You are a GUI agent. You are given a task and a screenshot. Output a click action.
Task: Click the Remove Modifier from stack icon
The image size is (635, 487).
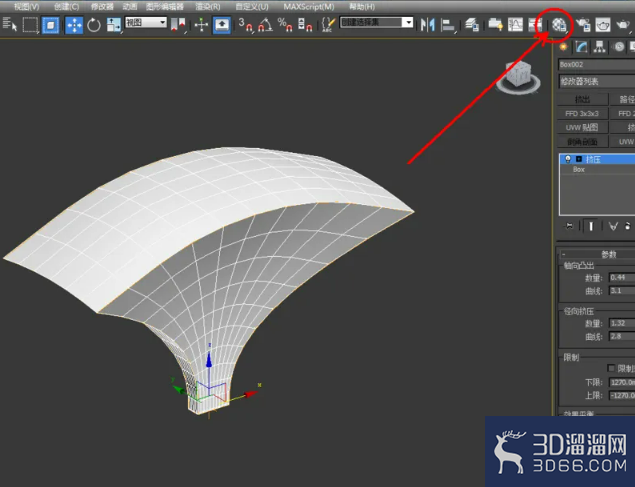(x=628, y=226)
